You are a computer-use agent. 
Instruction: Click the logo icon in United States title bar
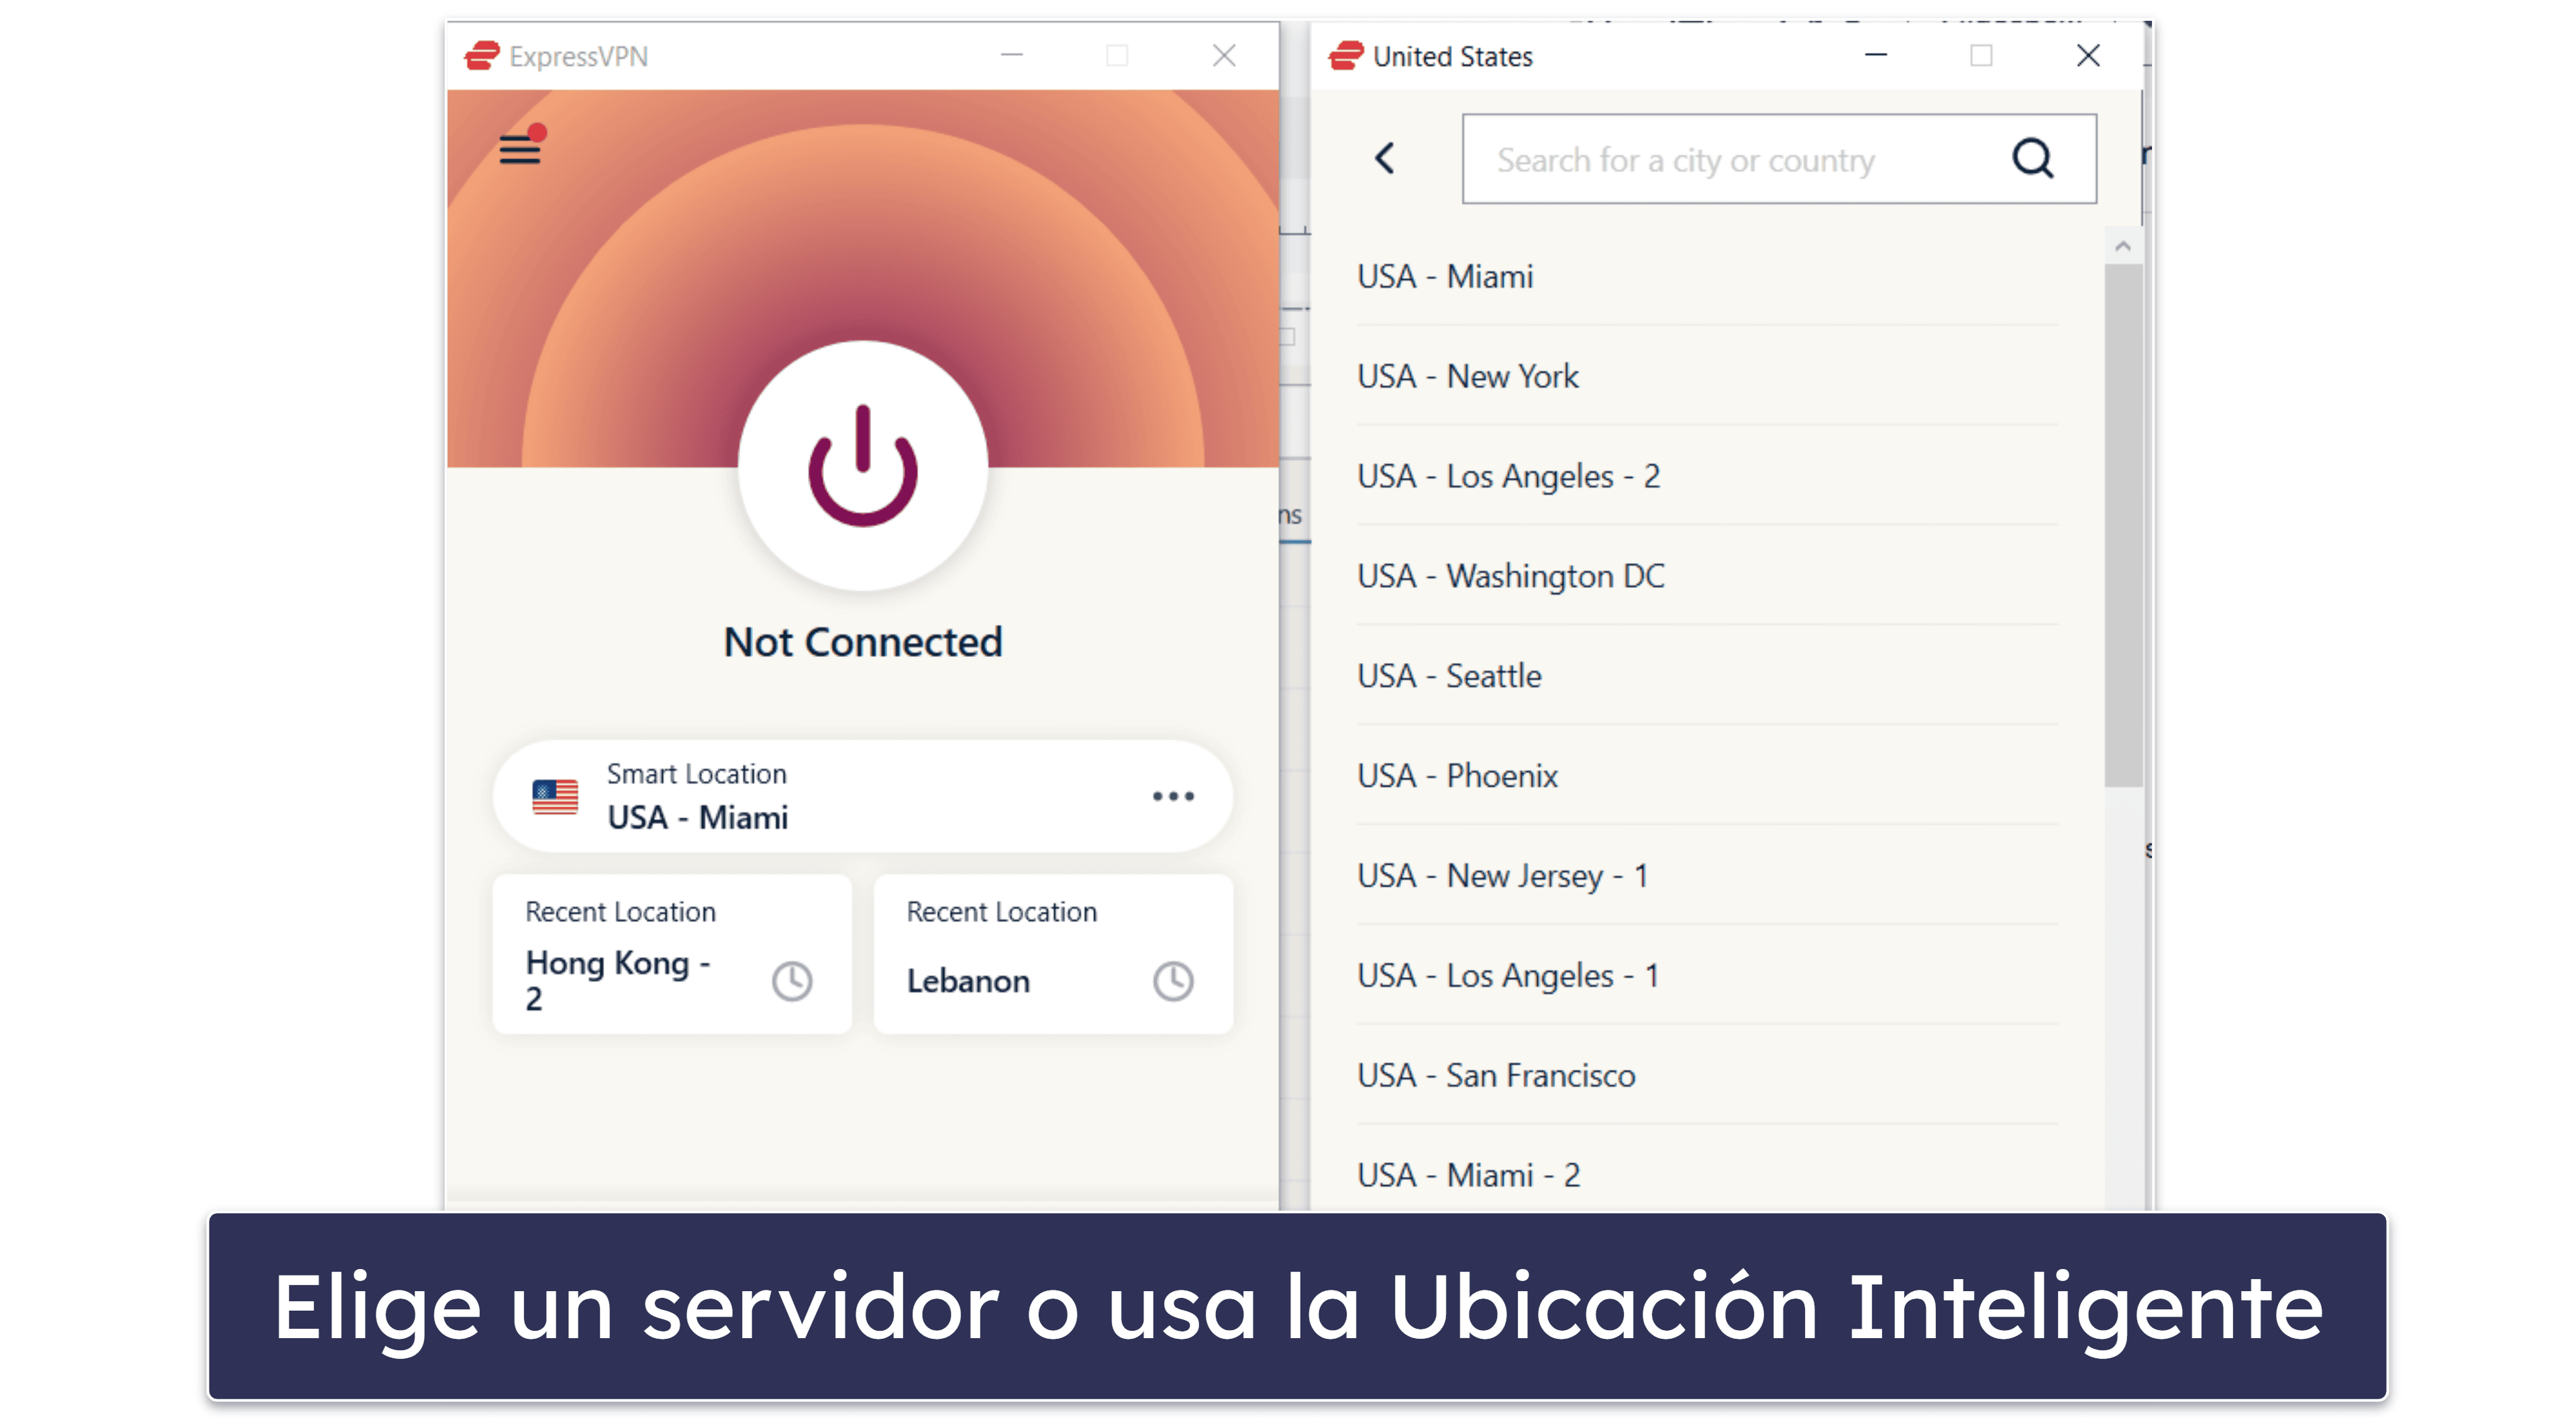coord(1346,56)
